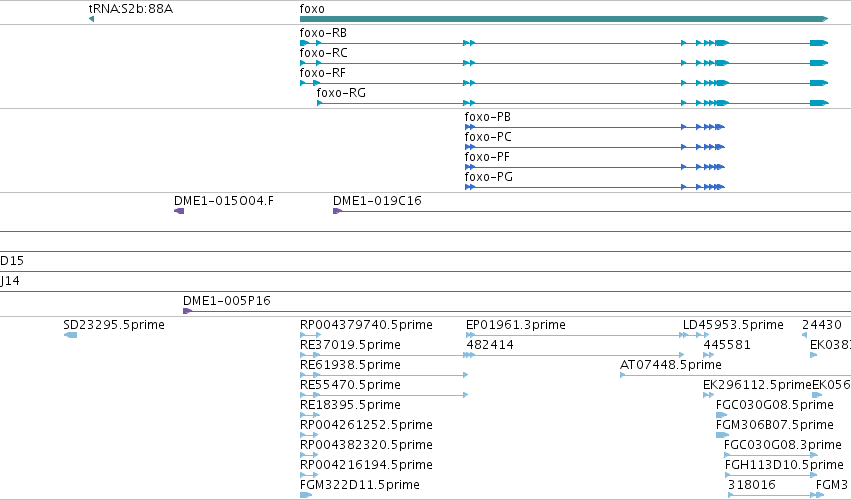Click the FGM322D11.5prime EST block glyph

[x=306, y=495]
